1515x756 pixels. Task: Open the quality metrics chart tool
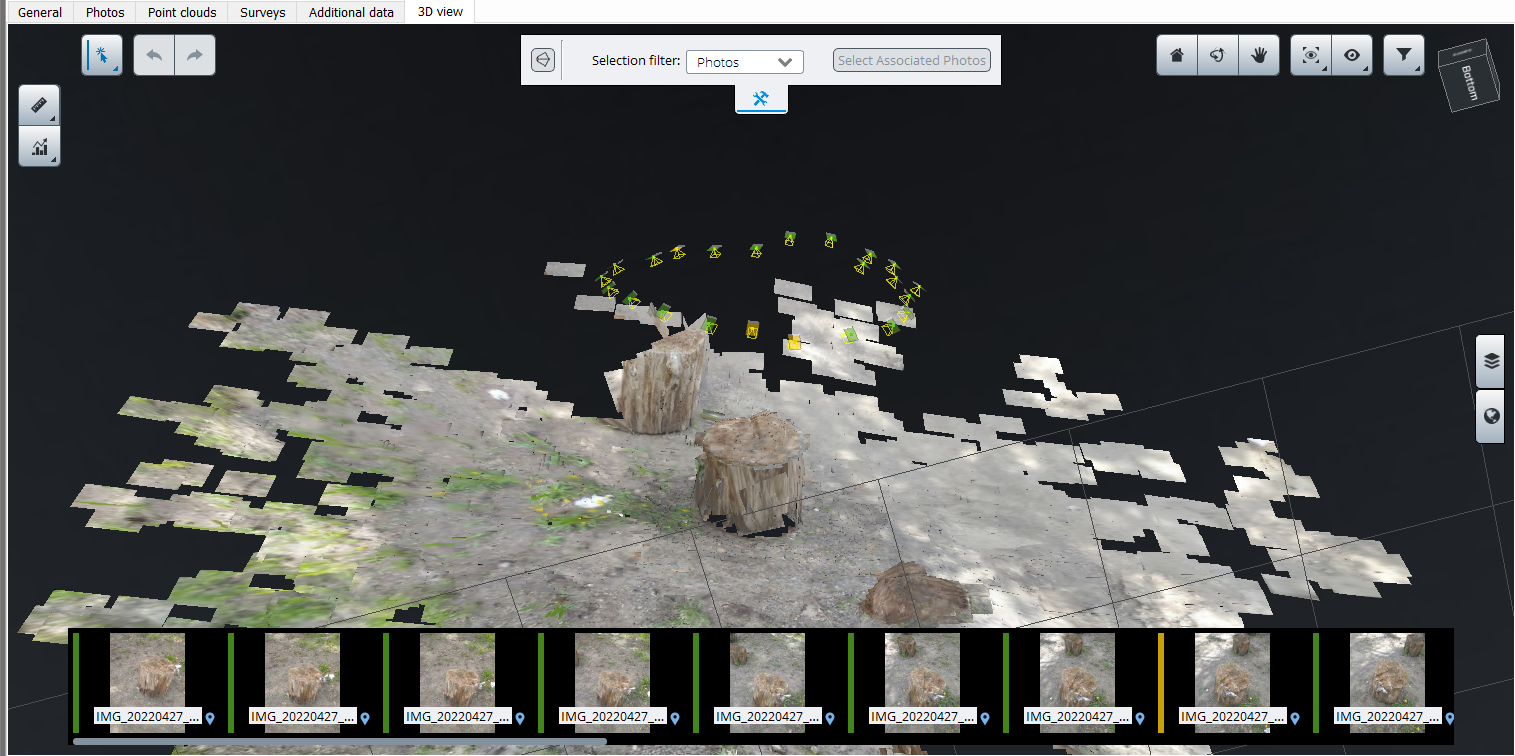[39, 146]
